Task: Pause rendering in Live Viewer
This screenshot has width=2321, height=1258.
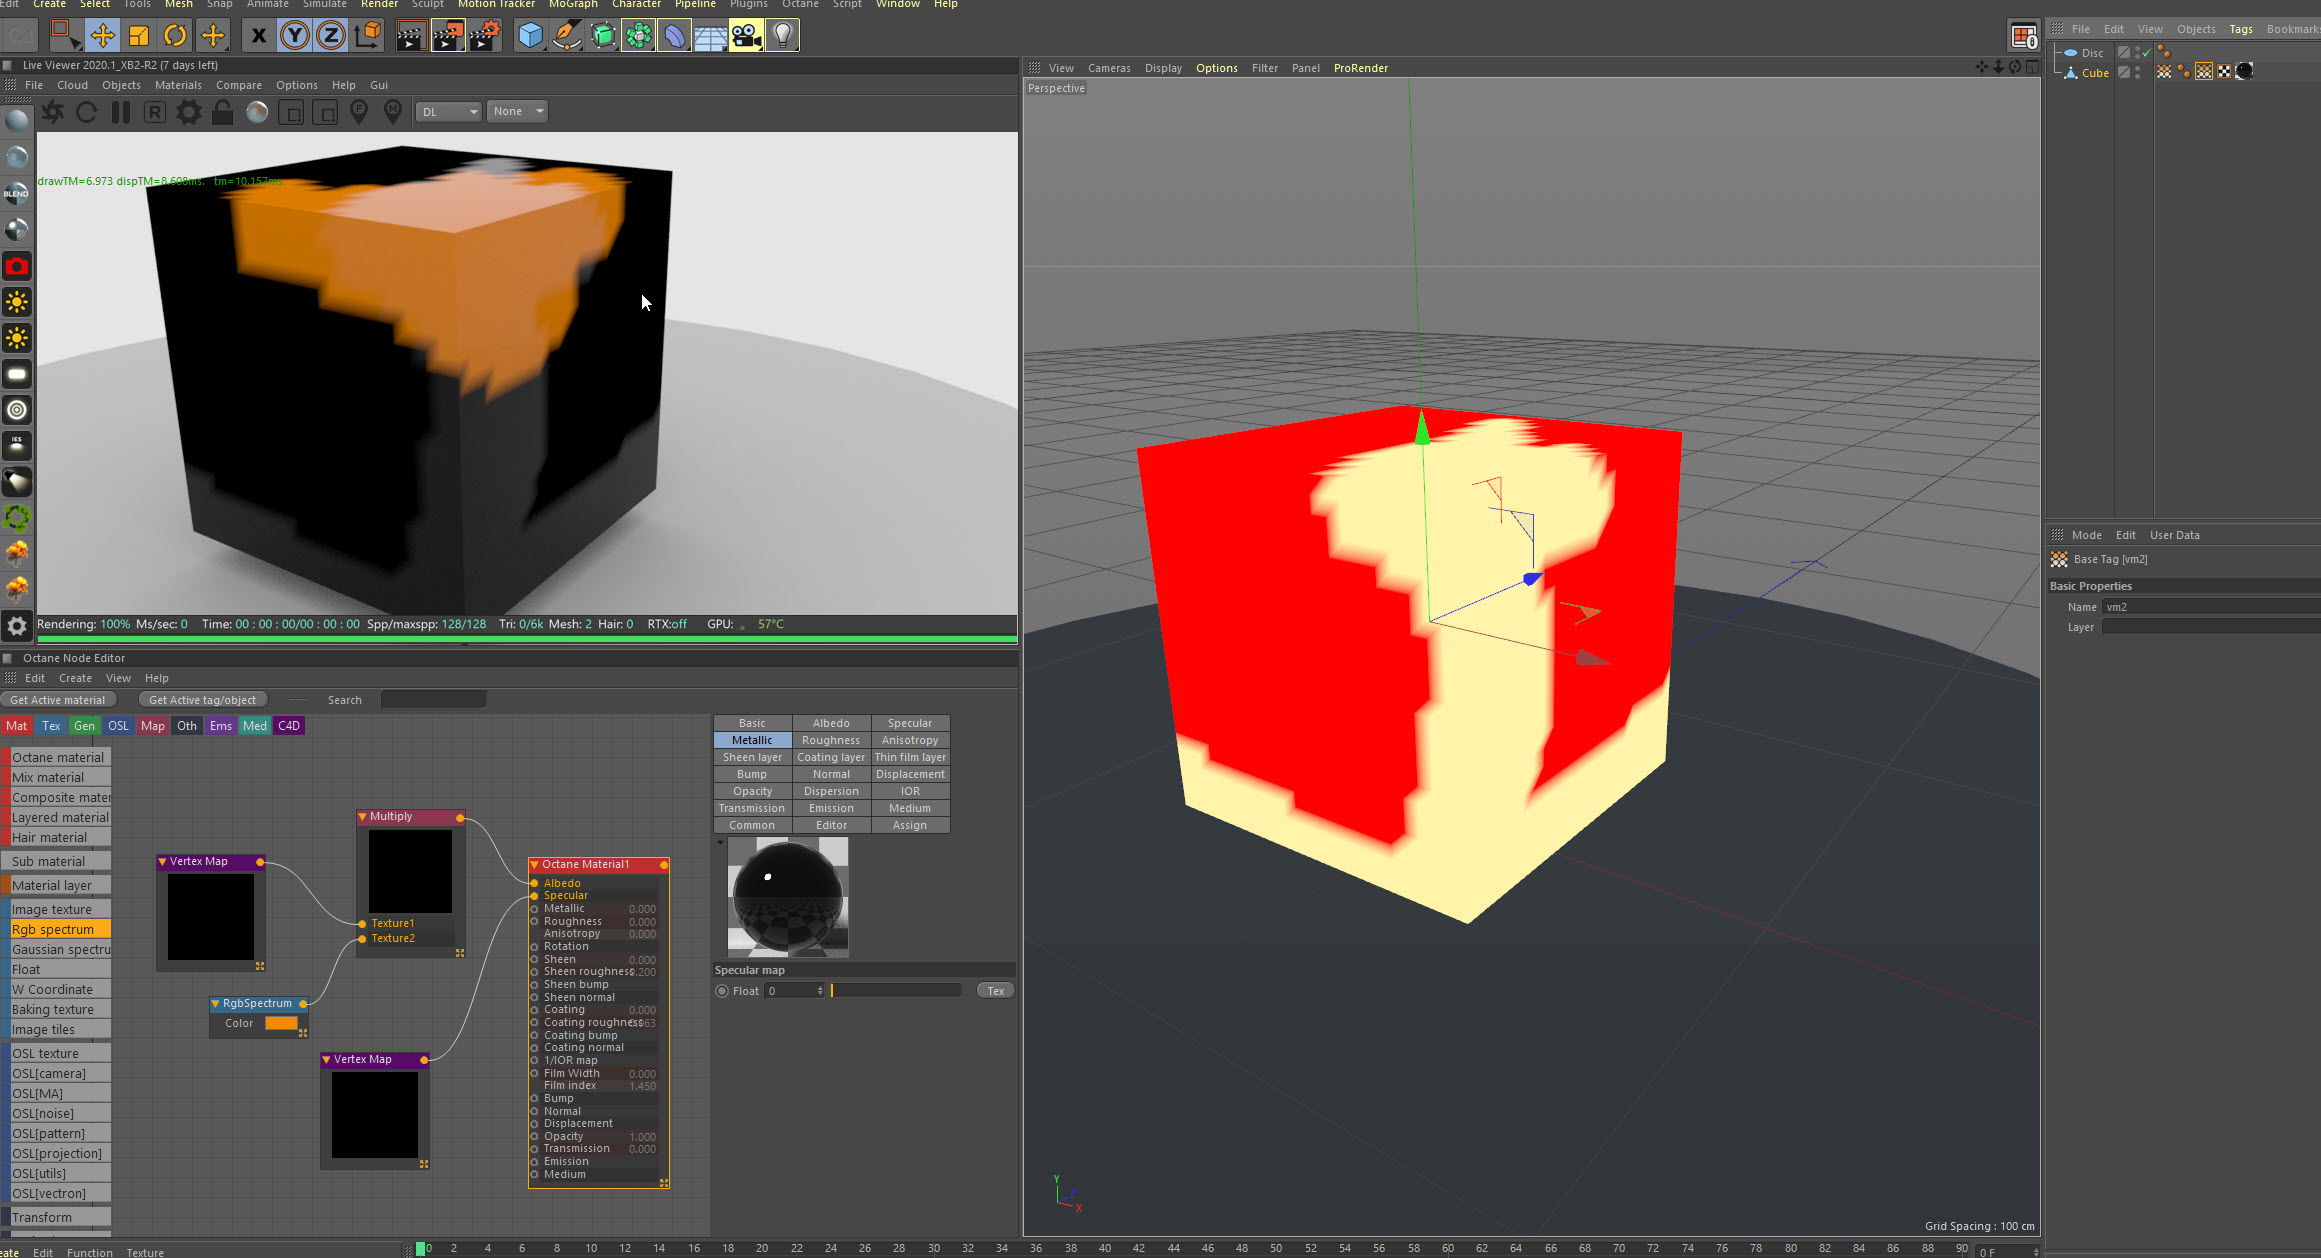Action: [x=121, y=112]
